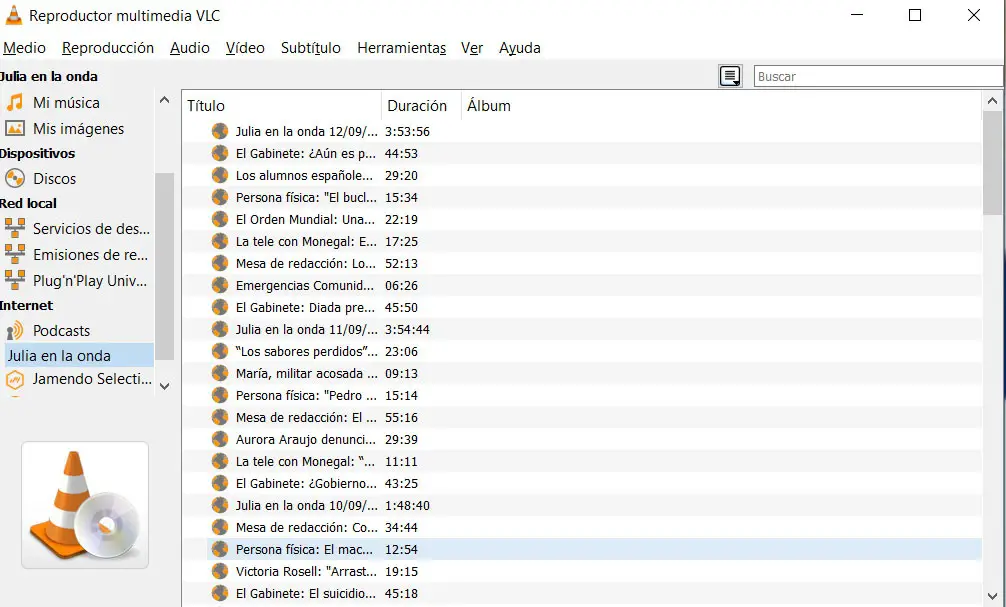Sort playlist by Duración column header

tap(422, 106)
